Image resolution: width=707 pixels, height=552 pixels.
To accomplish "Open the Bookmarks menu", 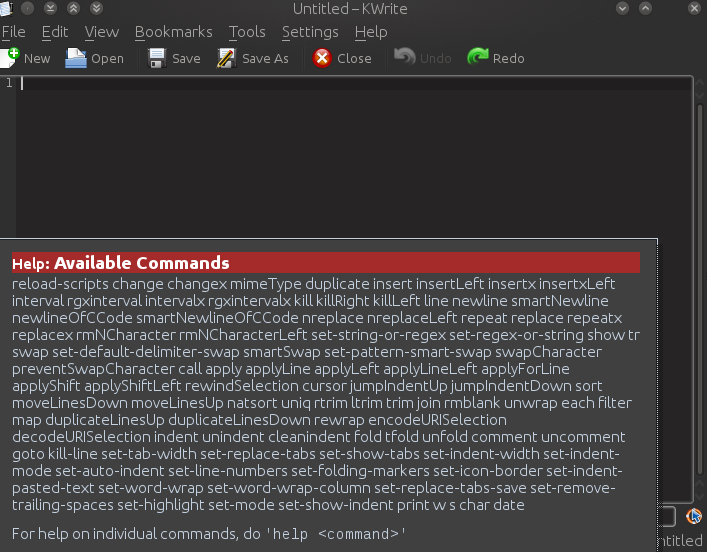I will tap(174, 32).
